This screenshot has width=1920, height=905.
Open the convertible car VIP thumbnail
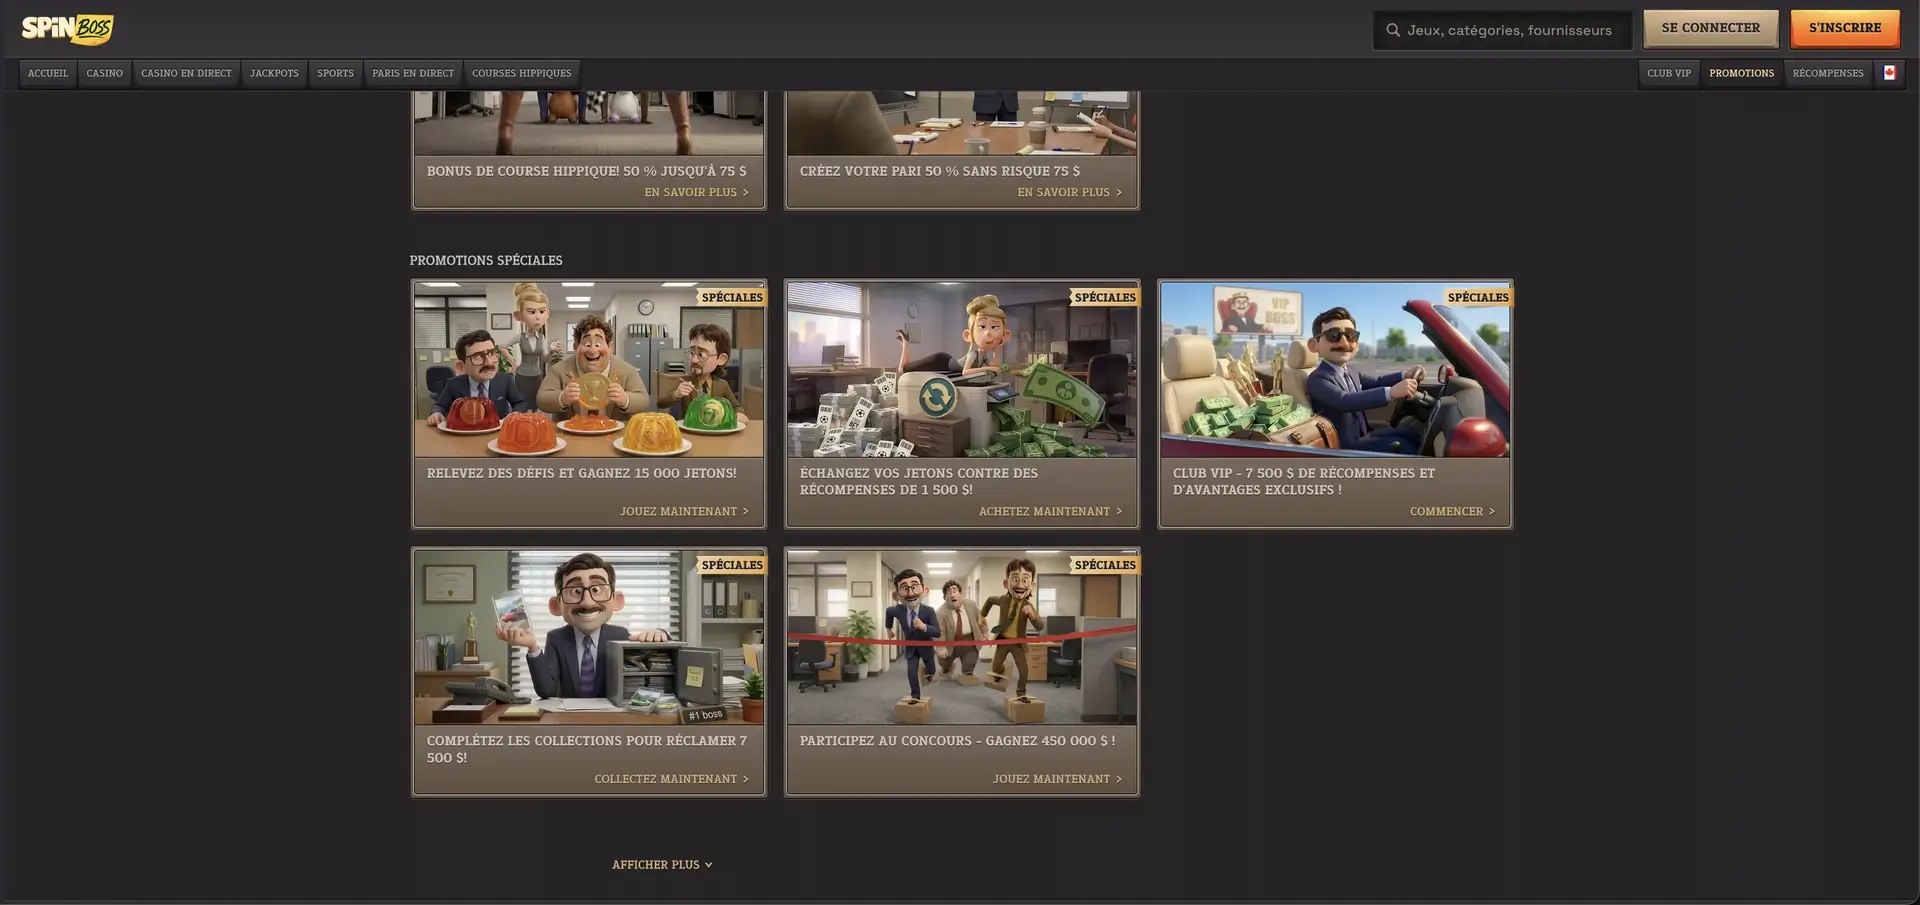click(1335, 370)
